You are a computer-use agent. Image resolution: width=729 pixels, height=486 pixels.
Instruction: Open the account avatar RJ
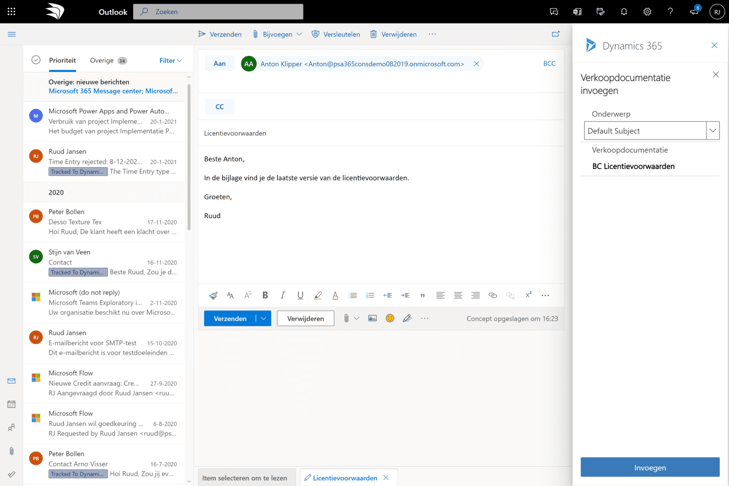pyautogui.click(x=717, y=12)
